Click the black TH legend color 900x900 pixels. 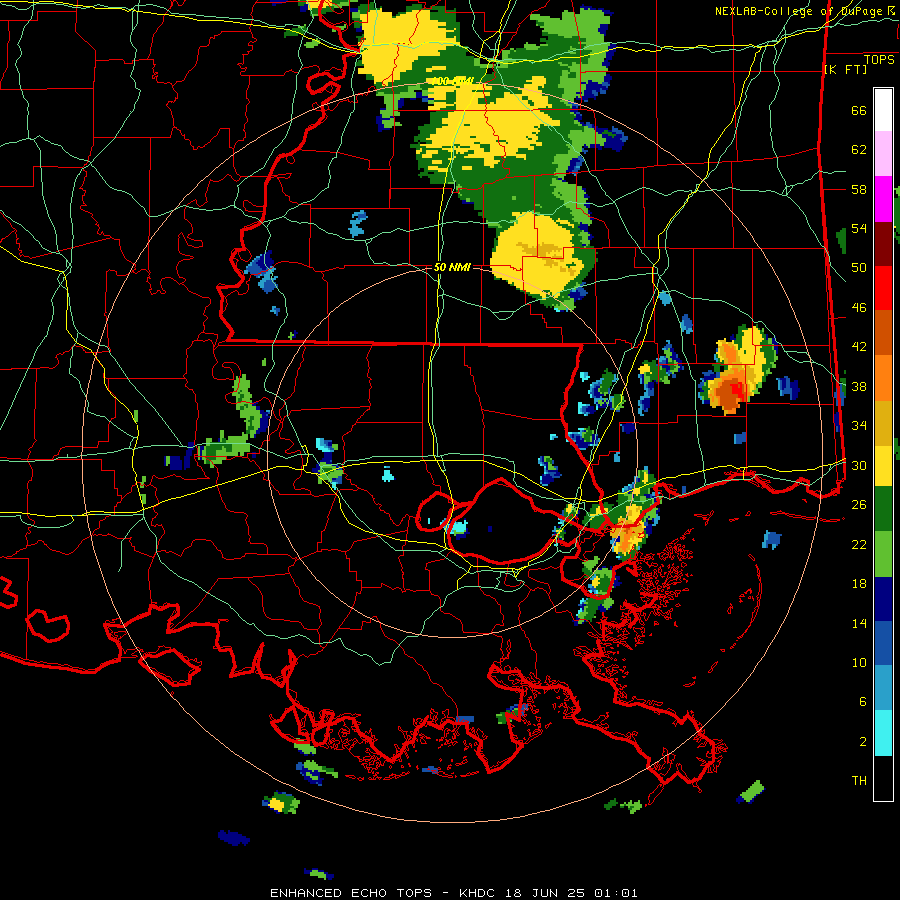pyautogui.click(x=883, y=778)
